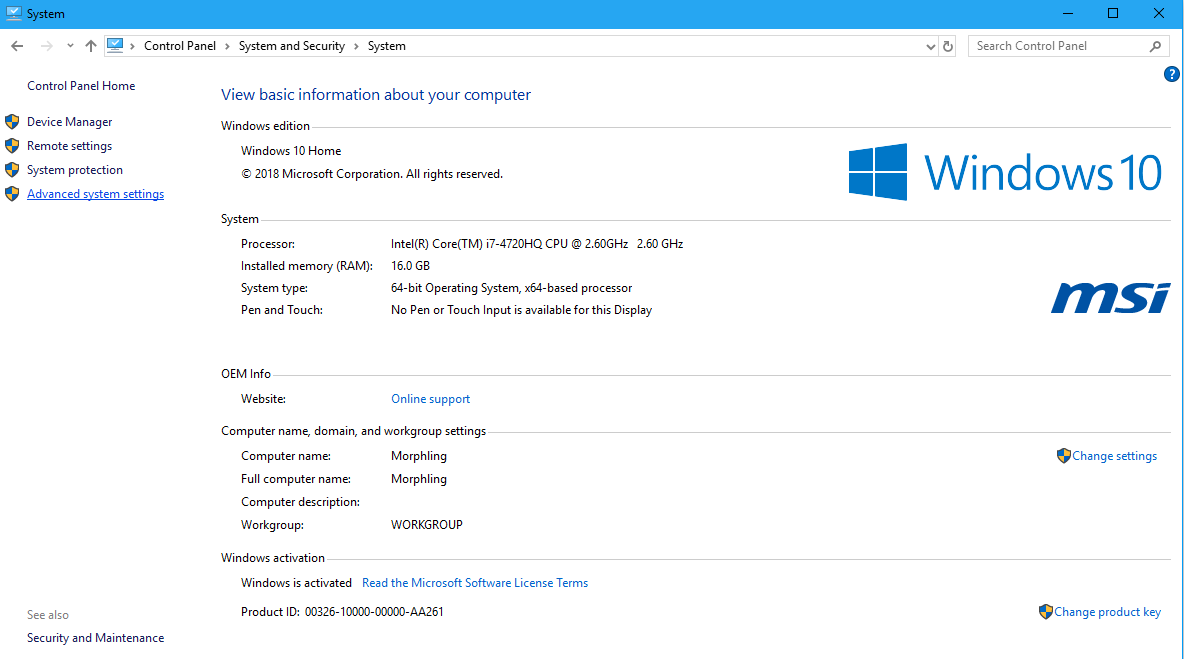Minimize the System window
This screenshot has height=659, width=1184.
click(x=1068, y=14)
